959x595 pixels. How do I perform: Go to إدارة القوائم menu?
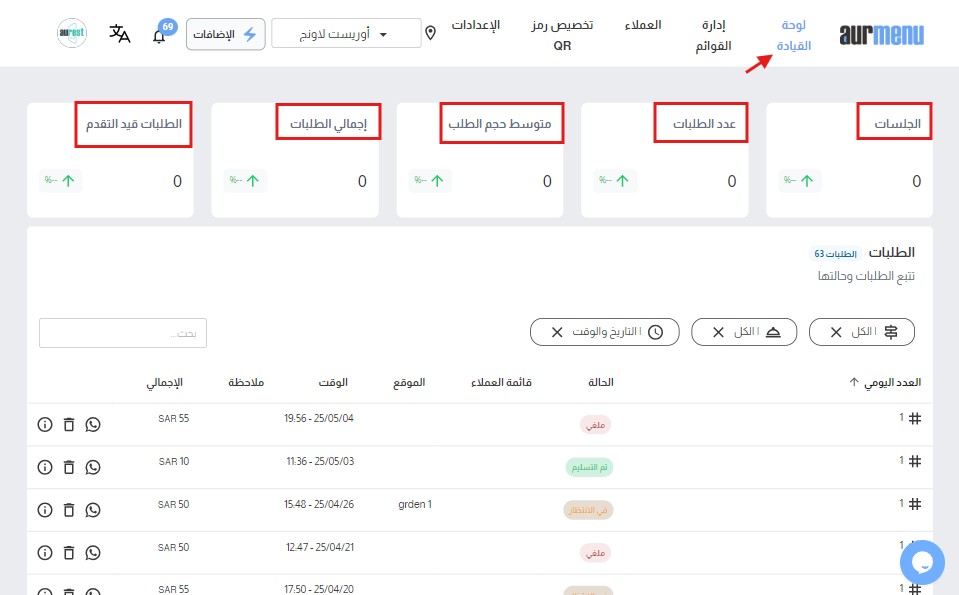[x=713, y=35]
